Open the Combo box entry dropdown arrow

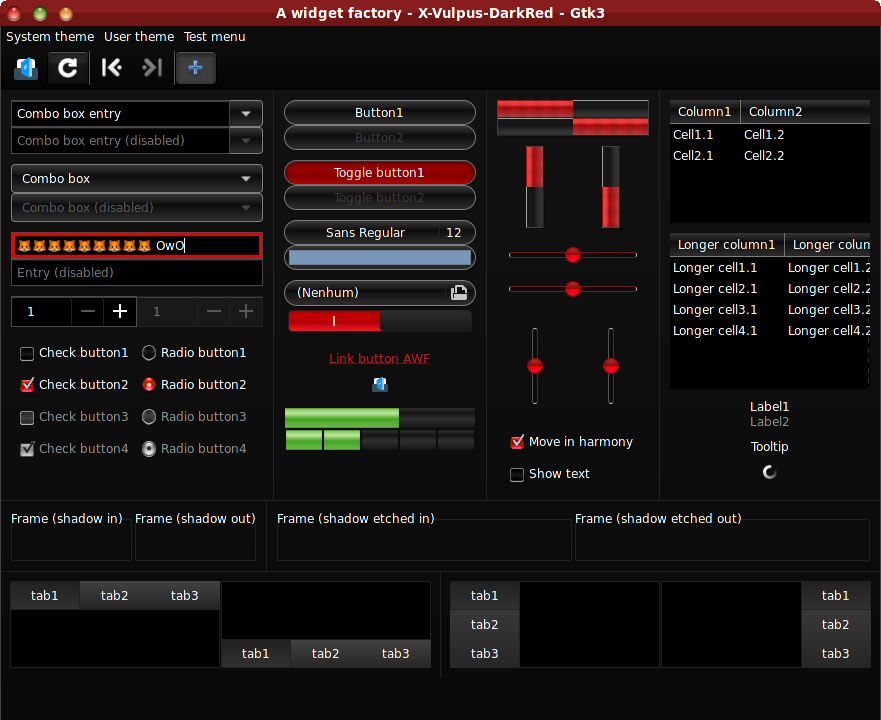[246, 114]
